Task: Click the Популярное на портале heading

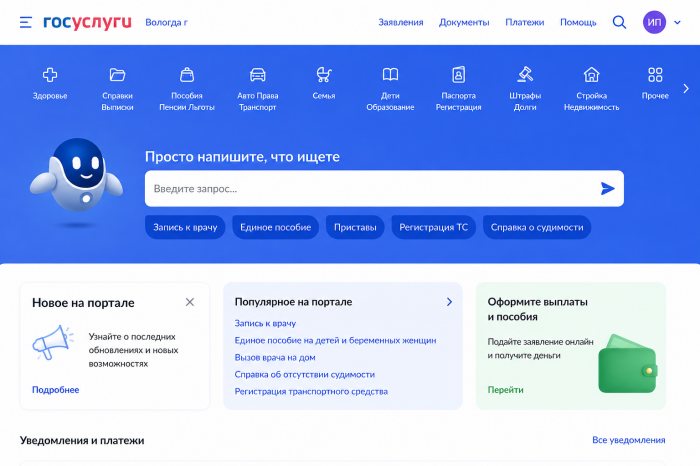Action: (x=293, y=302)
